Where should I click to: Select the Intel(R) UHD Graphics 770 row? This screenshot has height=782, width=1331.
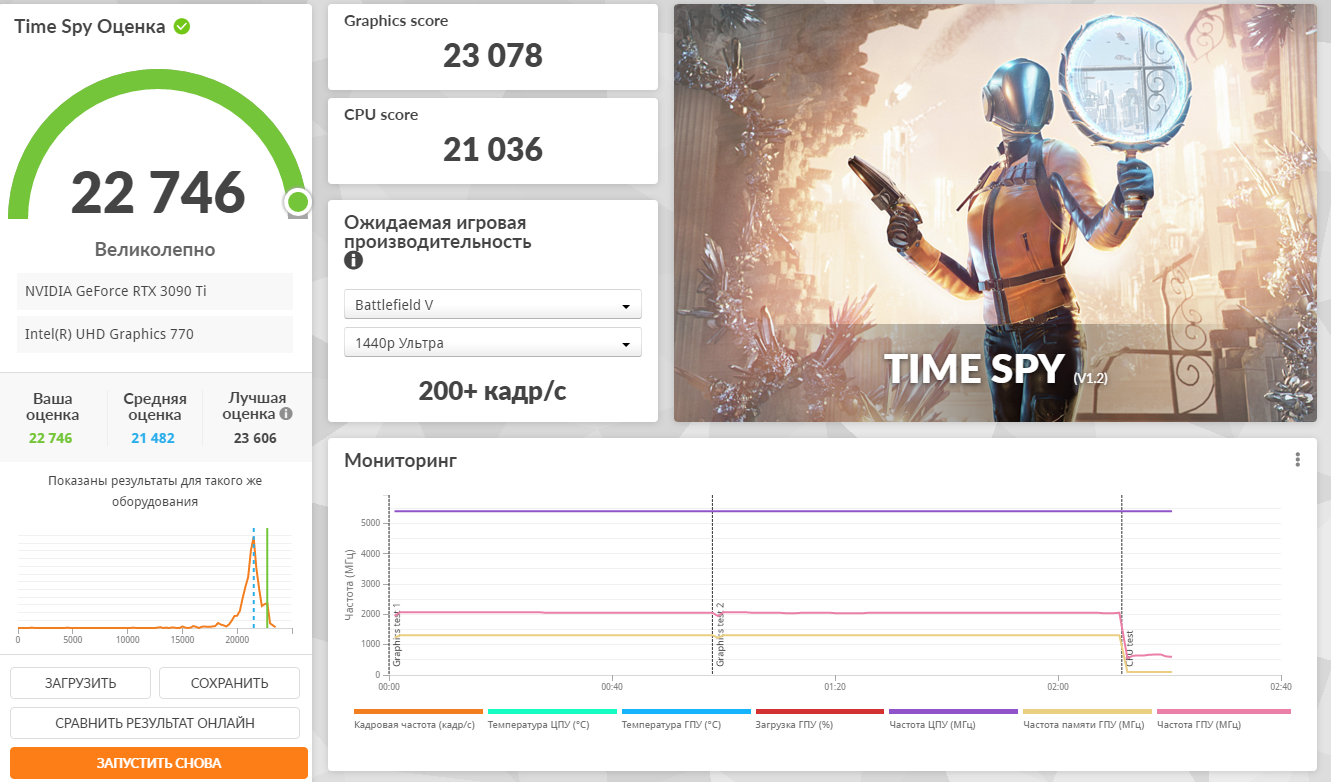155,334
